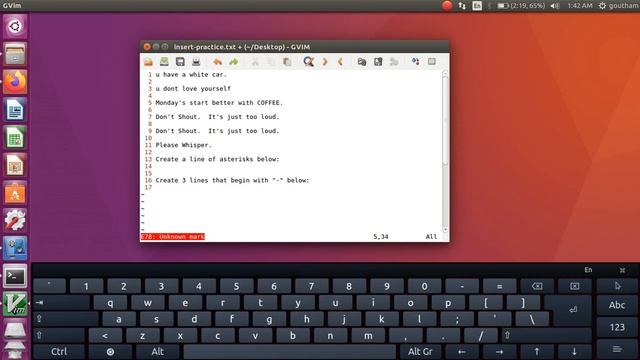The width and height of the screenshot is (640, 360).
Task: Toggle the Ctrl modifier key
Action: [59, 351]
